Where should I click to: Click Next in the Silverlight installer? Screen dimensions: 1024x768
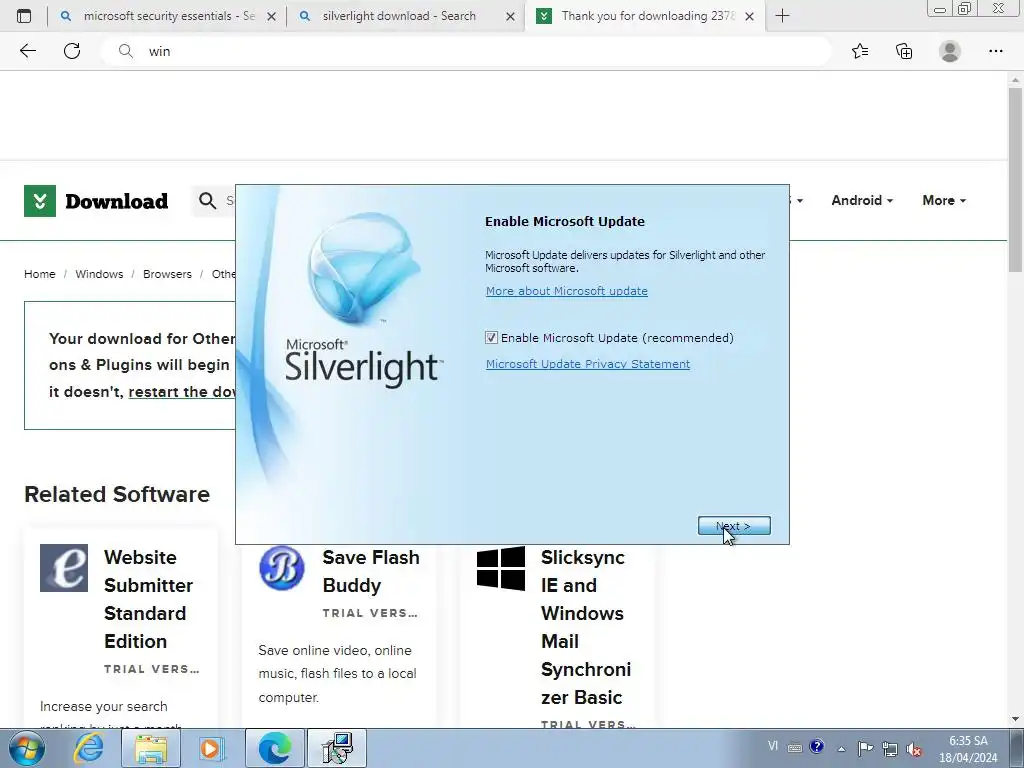tap(734, 526)
